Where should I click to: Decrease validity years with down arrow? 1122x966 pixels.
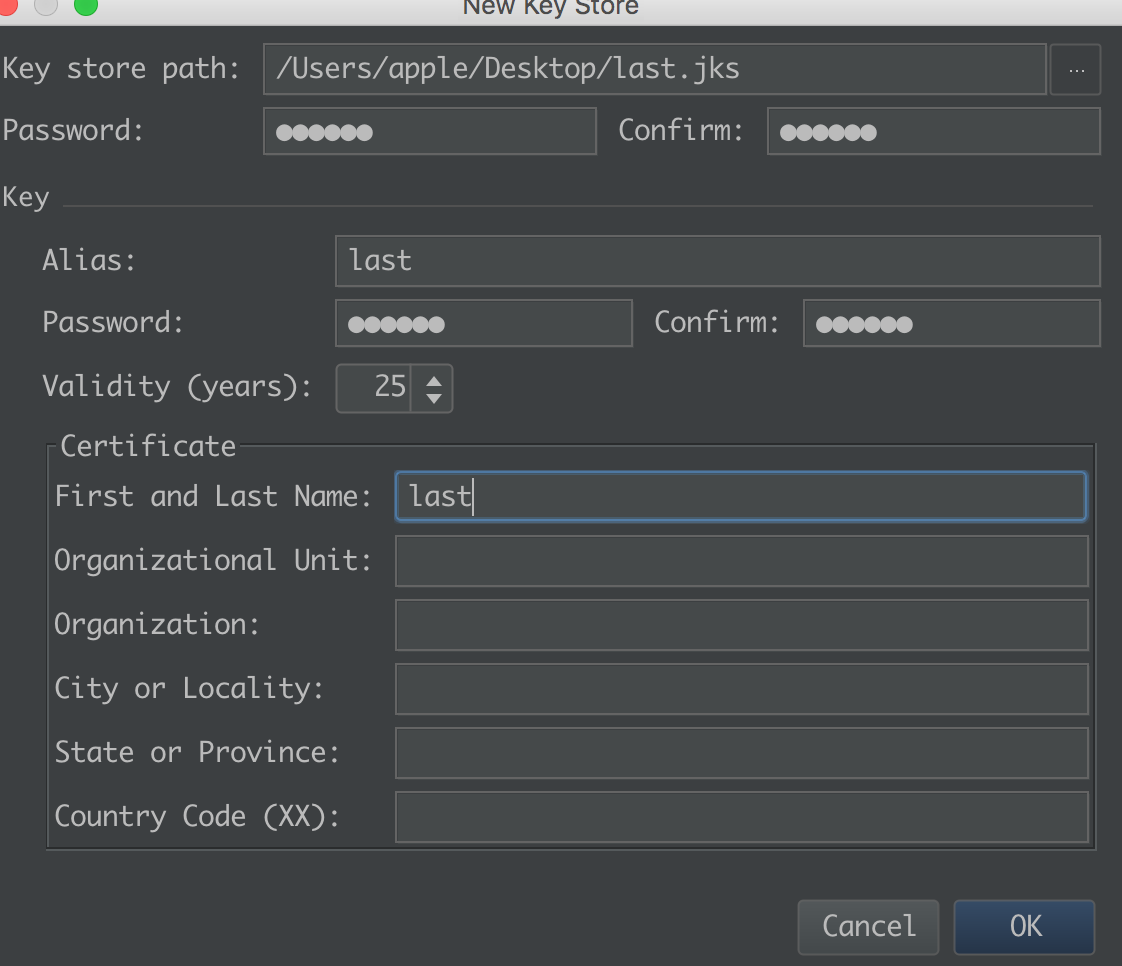(x=434, y=398)
